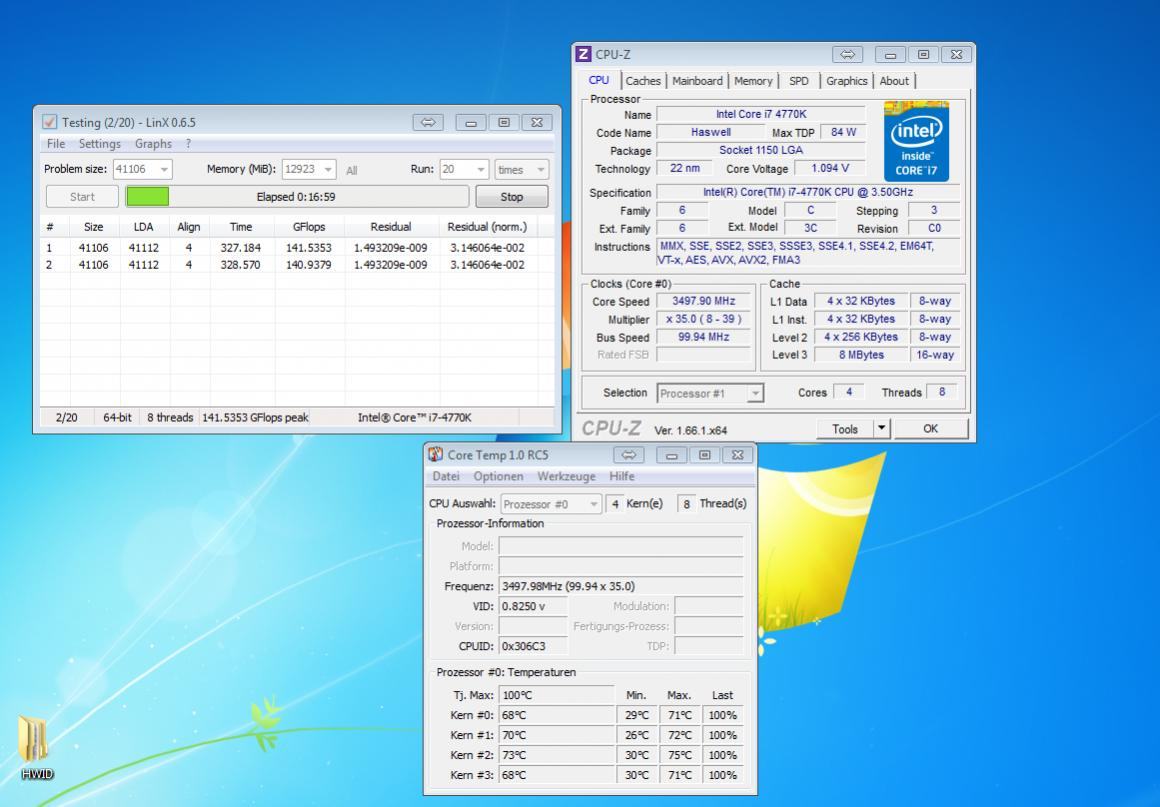Maximize the CPU-Z window
Viewport: 1160px width, 807px height.
pyautogui.click(x=923, y=54)
